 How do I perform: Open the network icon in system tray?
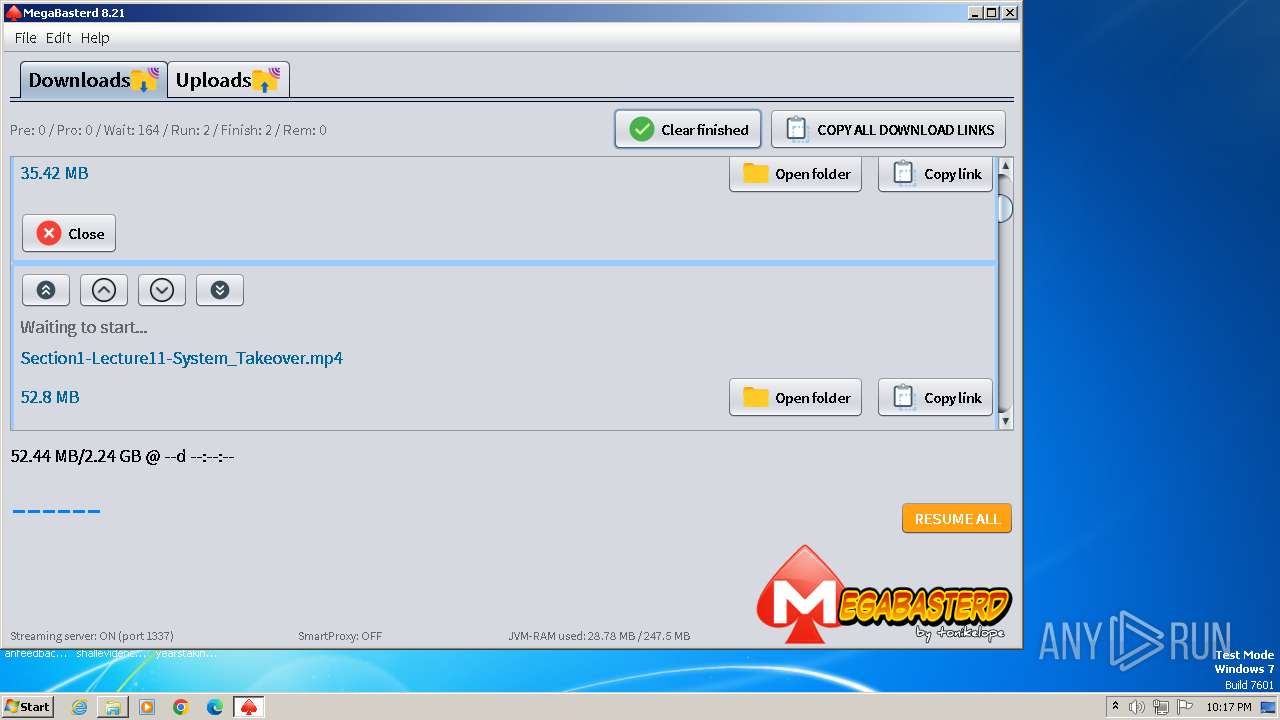point(1161,707)
